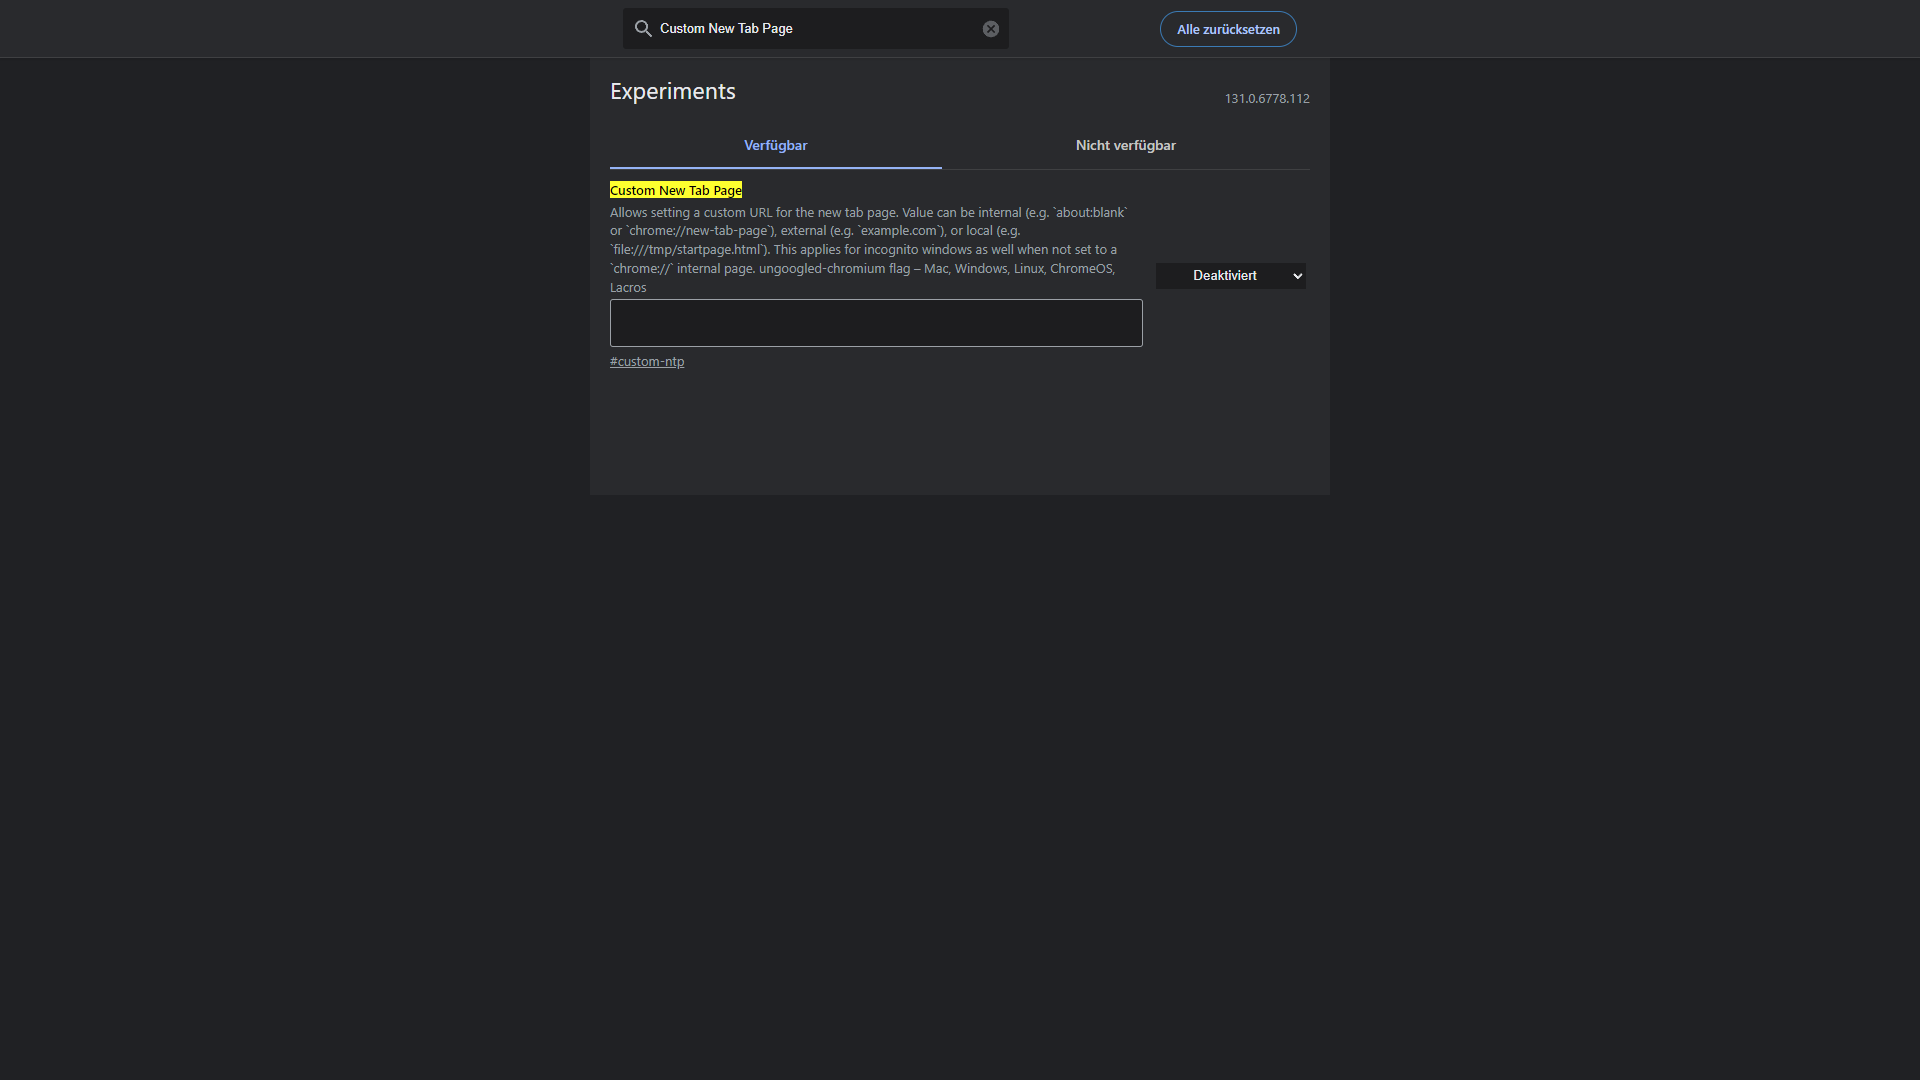
Task: Follow the #custom-ntp anchor link
Action: click(647, 362)
